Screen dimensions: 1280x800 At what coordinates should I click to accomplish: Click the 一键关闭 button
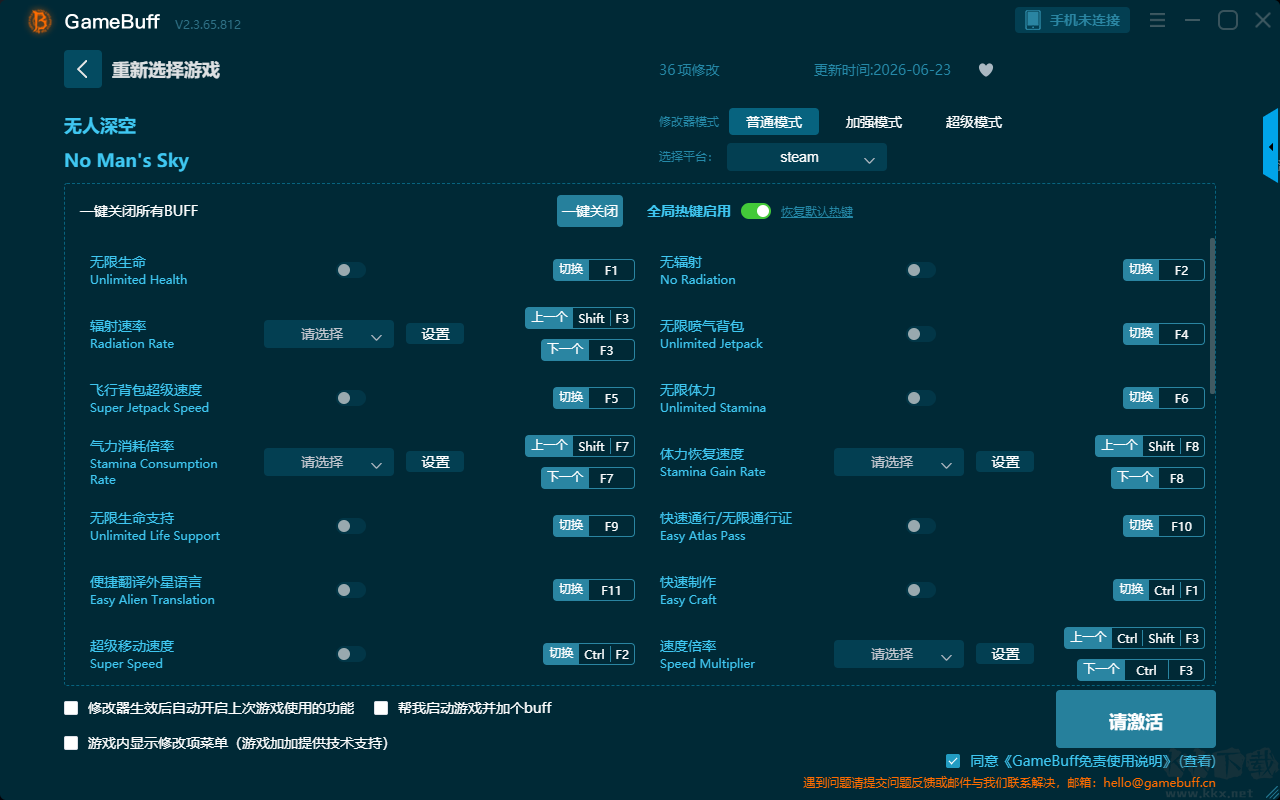[590, 211]
